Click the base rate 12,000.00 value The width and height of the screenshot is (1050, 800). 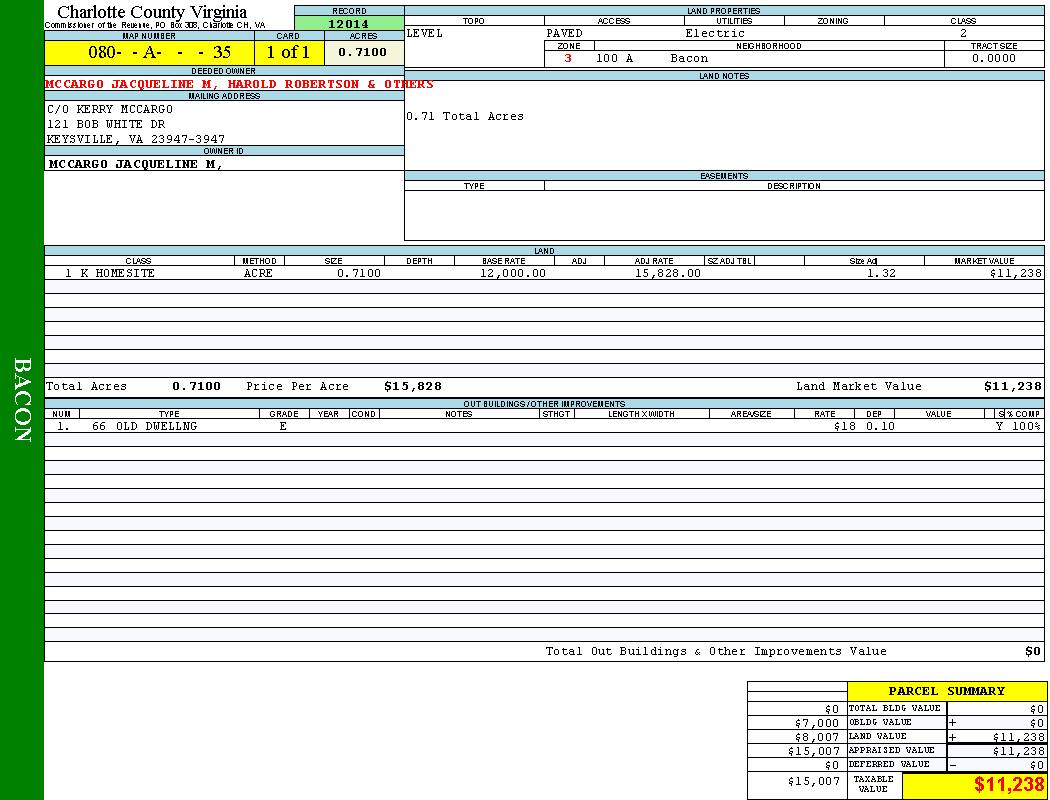(x=512, y=273)
